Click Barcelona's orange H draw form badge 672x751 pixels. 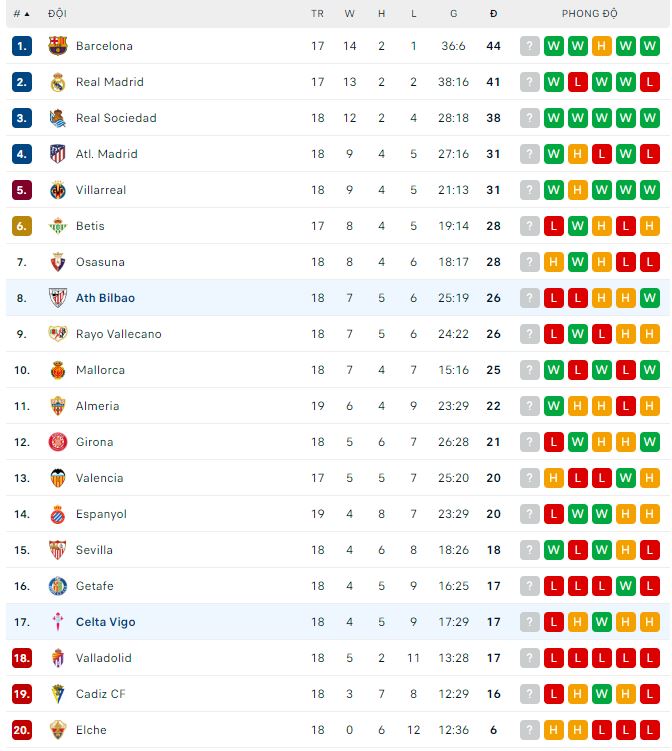click(x=601, y=46)
